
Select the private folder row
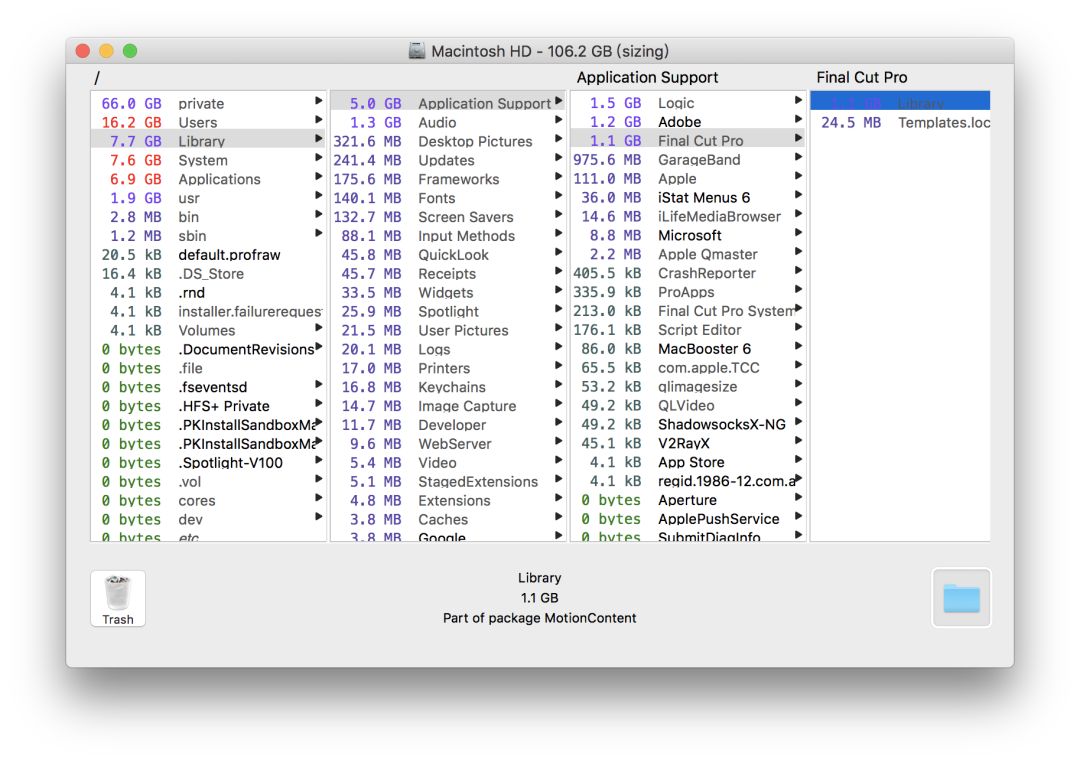click(209, 103)
